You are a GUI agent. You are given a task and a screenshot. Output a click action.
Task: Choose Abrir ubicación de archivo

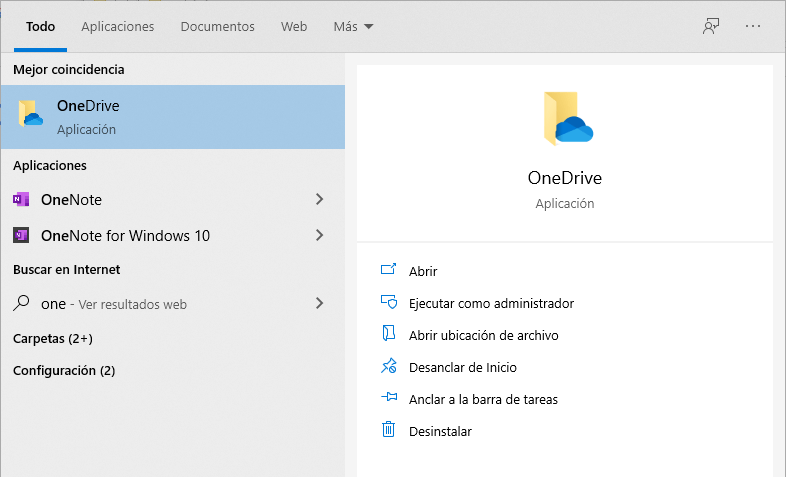pyautogui.click(x=483, y=335)
